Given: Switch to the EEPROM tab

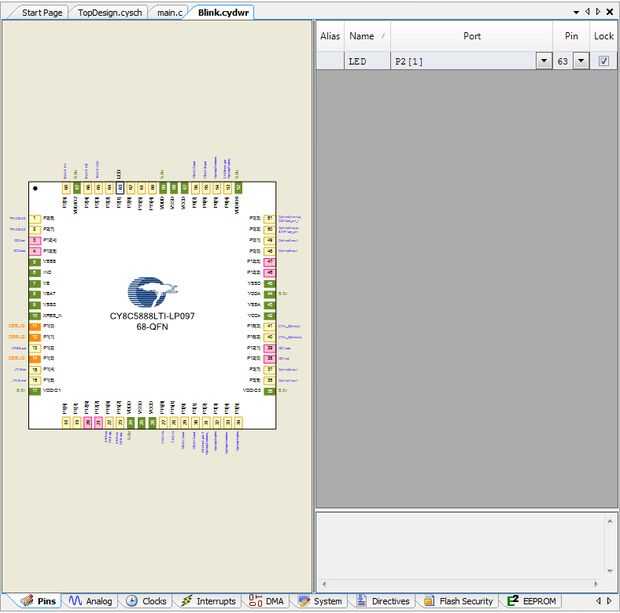Looking at the screenshot, I should point(532,601).
